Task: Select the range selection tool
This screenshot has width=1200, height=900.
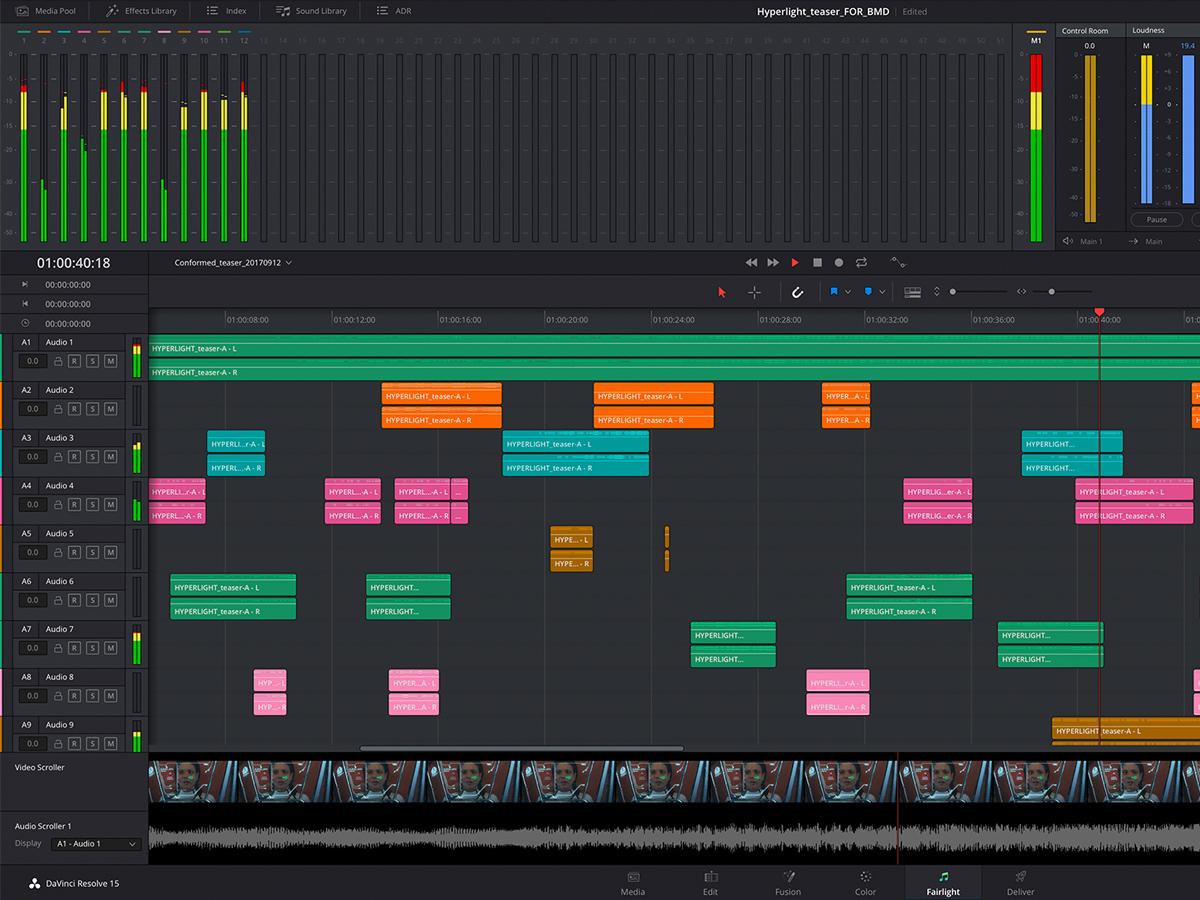Action: (755, 291)
